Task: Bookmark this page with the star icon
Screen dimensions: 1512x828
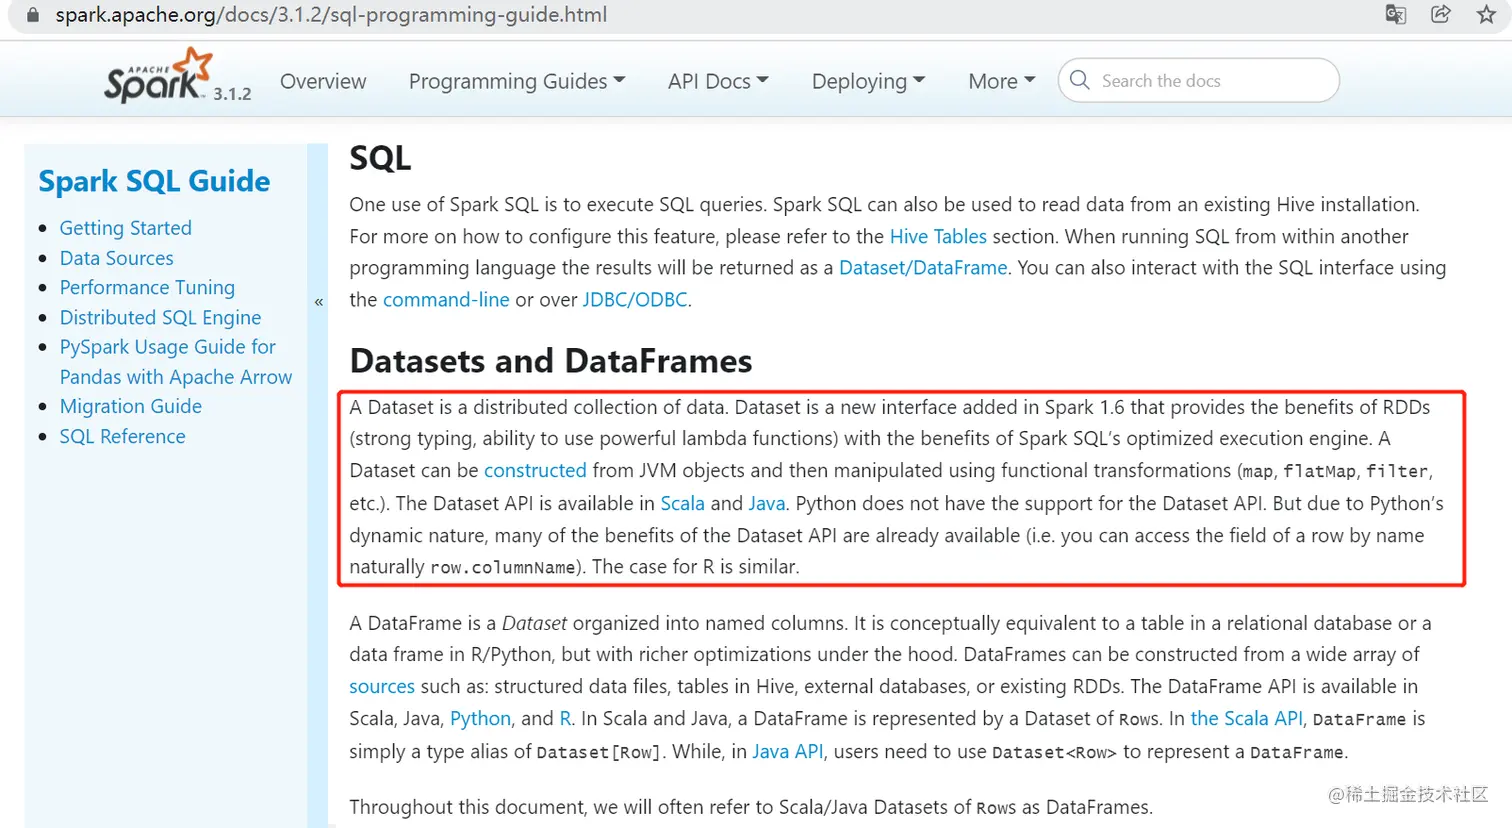Action: coord(1486,15)
